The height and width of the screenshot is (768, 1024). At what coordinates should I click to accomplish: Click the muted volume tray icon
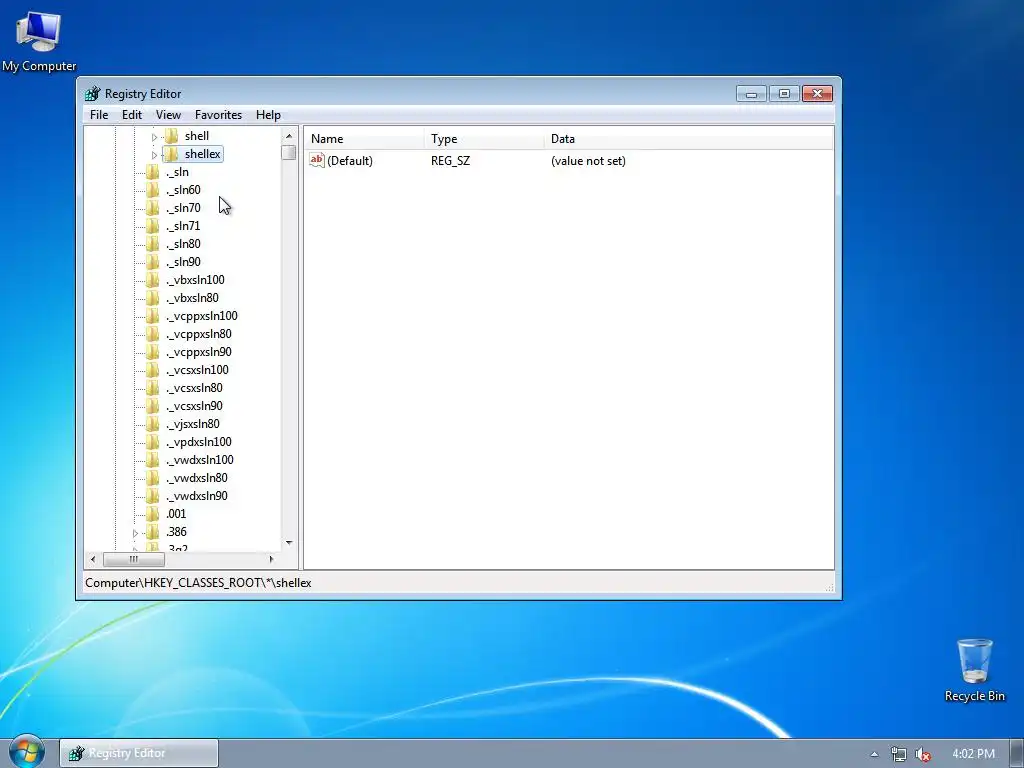click(923, 754)
